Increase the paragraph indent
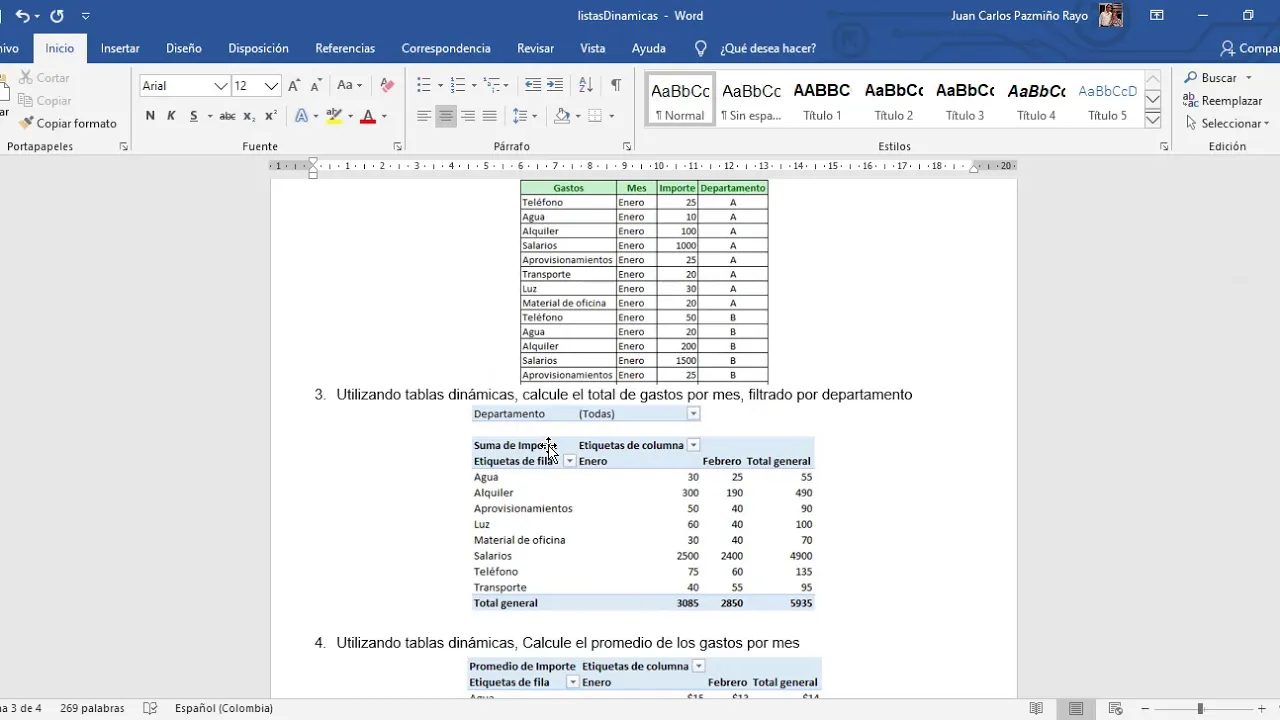The image size is (1280, 720). click(555, 86)
